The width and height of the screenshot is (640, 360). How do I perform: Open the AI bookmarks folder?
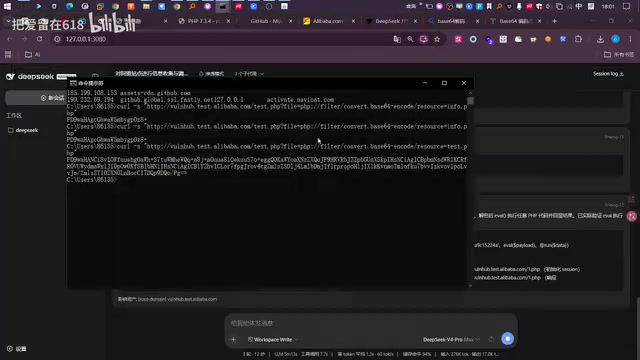pyautogui.click(x=33, y=54)
